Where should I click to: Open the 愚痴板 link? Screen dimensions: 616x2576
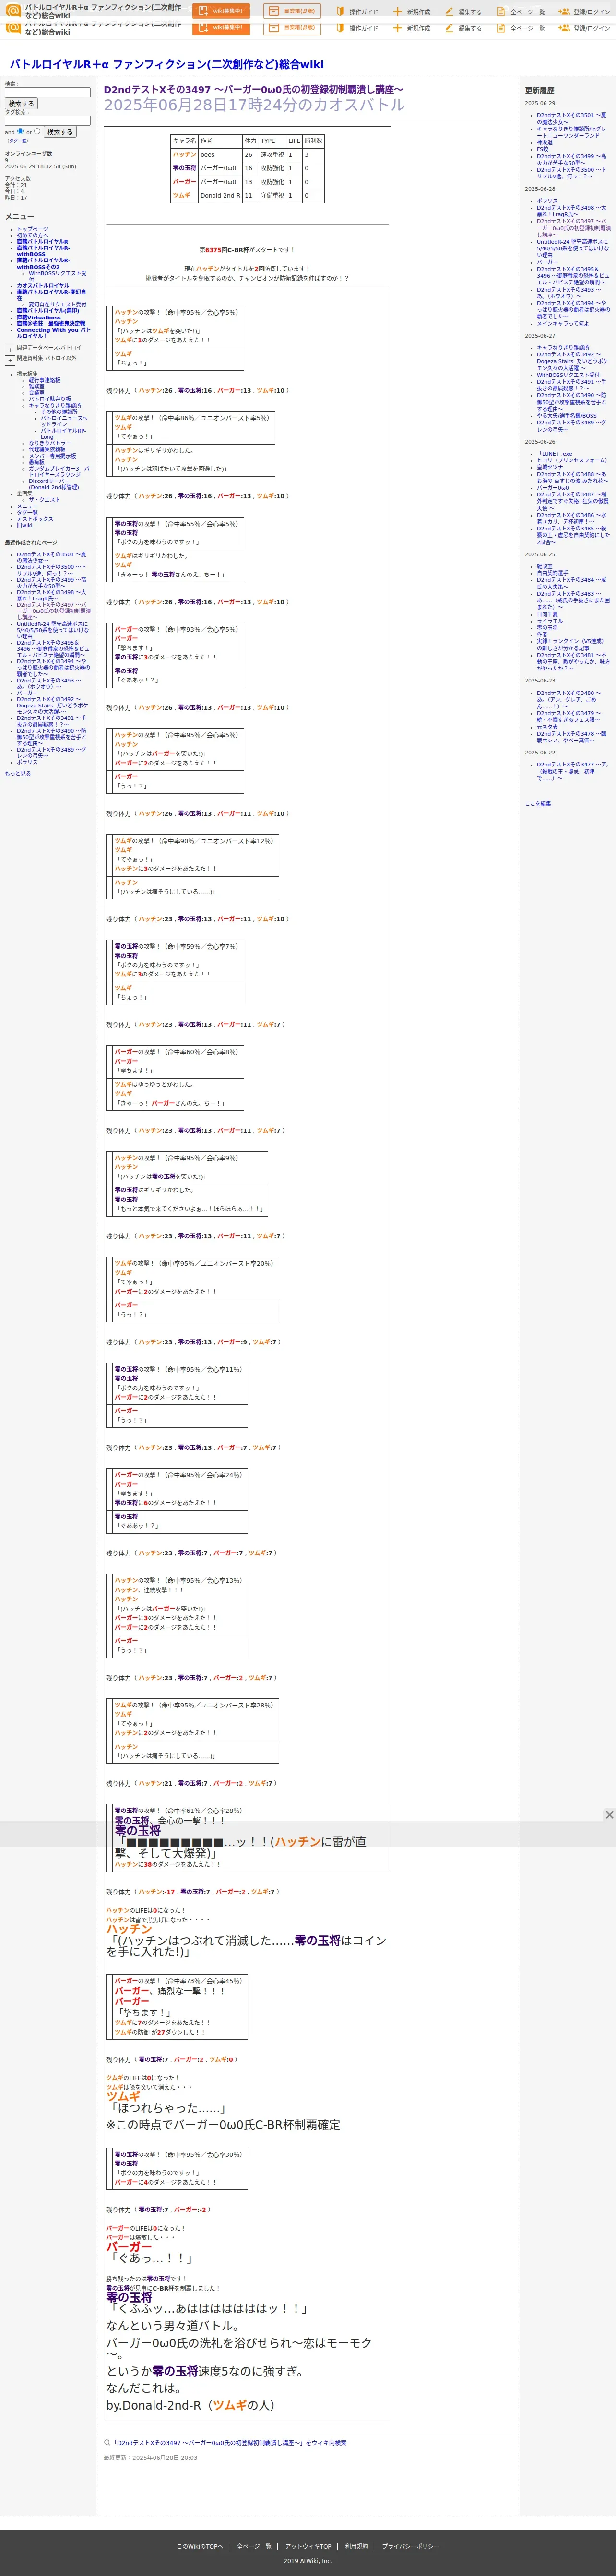point(36,462)
